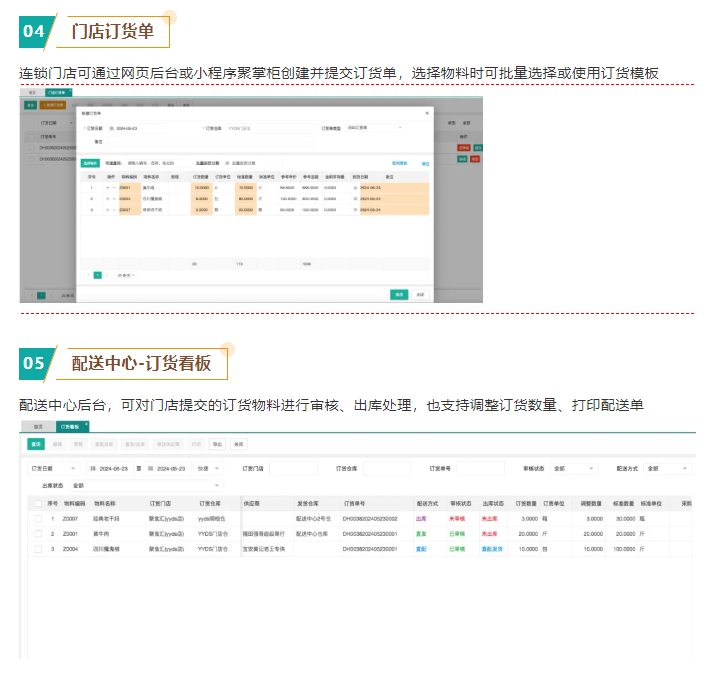This screenshot has height=676, width=724.
Task: Tick the header checkbox in 订货看板 table
Action: [x=38, y=504]
